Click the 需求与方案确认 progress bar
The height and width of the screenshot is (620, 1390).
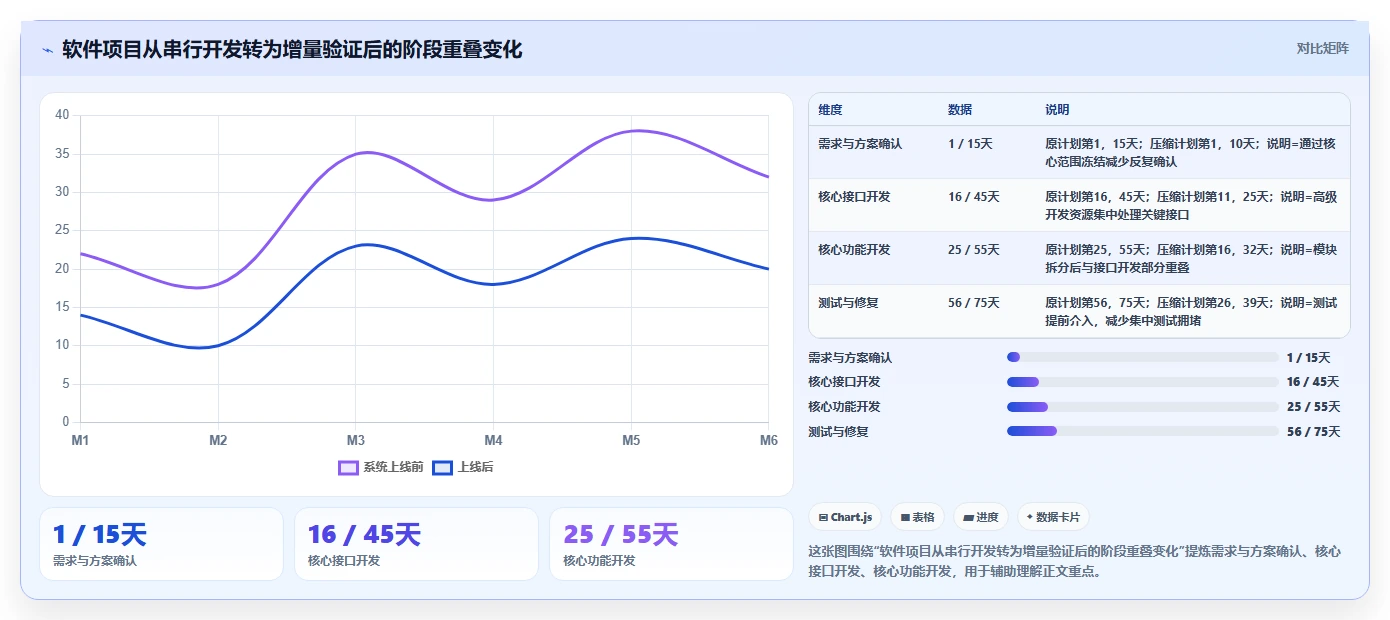point(1143,357)
